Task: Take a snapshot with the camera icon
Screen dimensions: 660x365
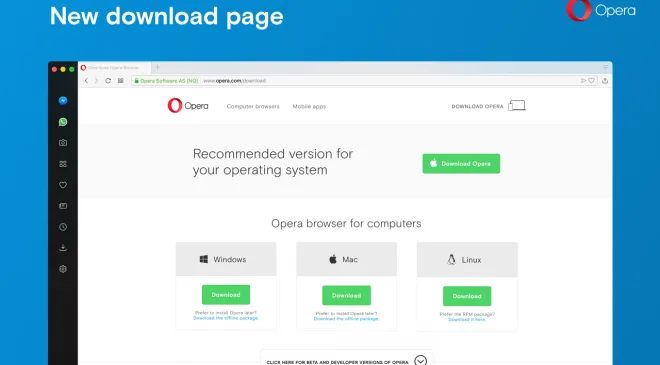Action: [x=63, y=143]
